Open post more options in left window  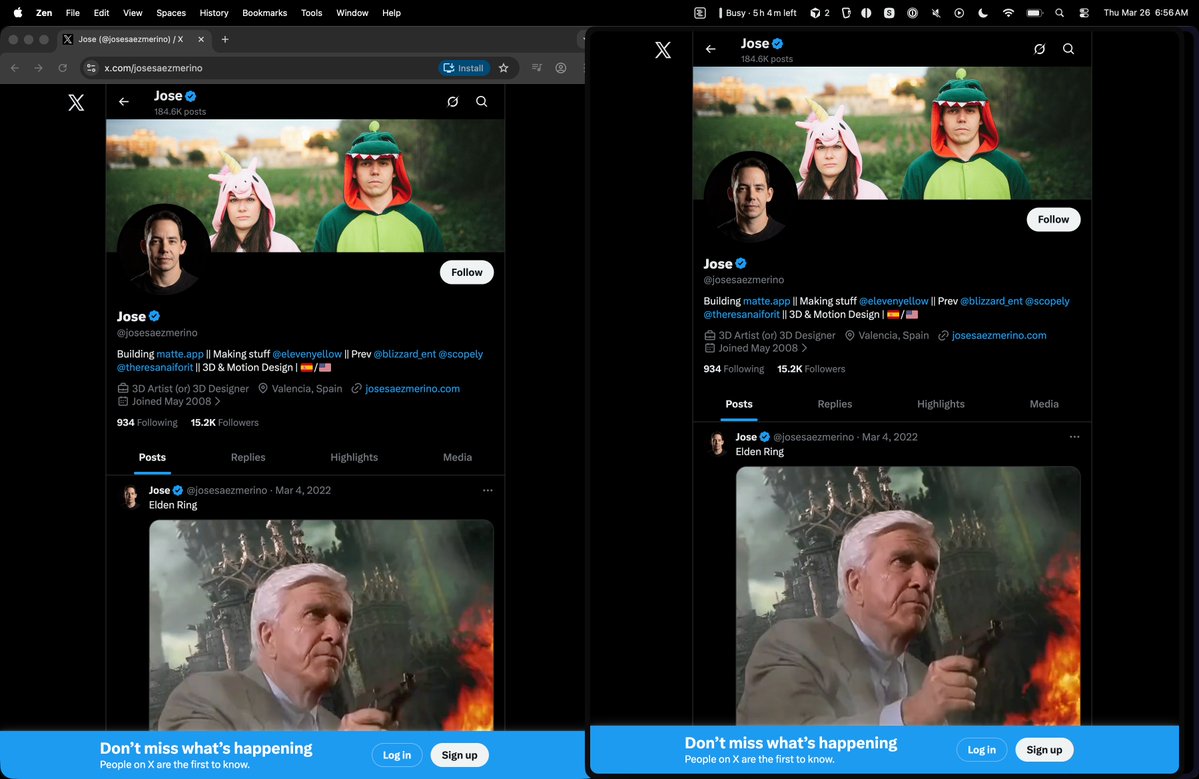[x=488, y=490]
